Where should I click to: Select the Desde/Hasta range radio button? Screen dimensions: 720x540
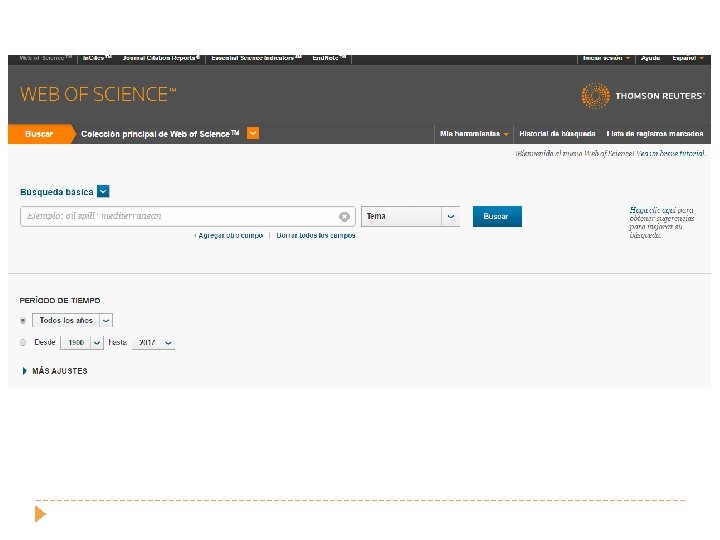[23, 343]
